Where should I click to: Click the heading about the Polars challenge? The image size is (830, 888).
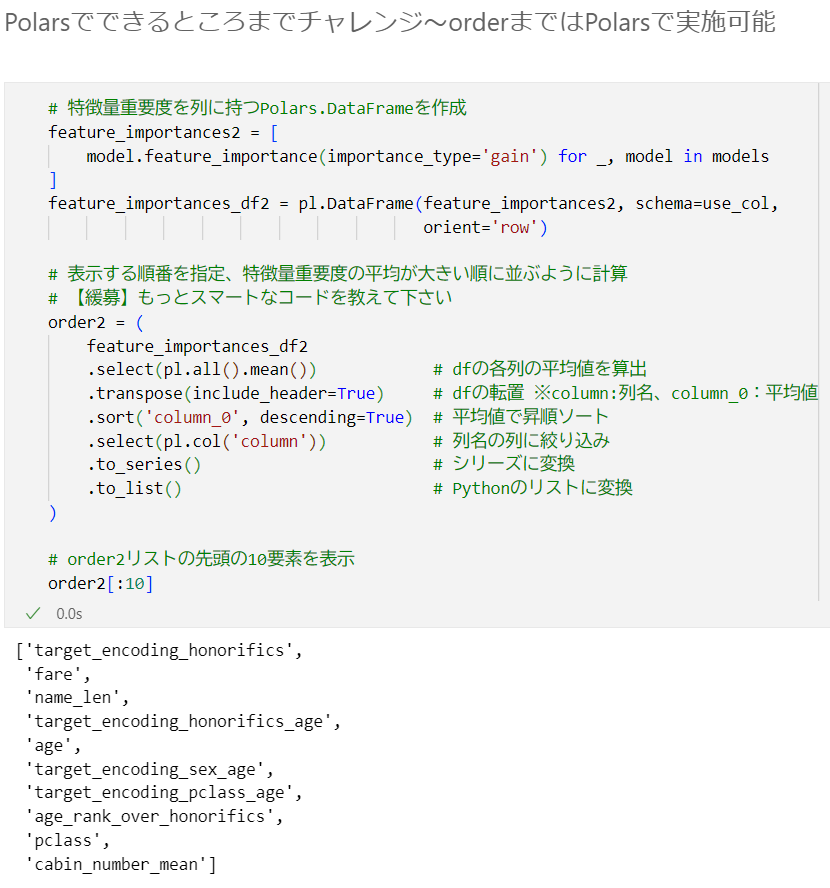390,23
